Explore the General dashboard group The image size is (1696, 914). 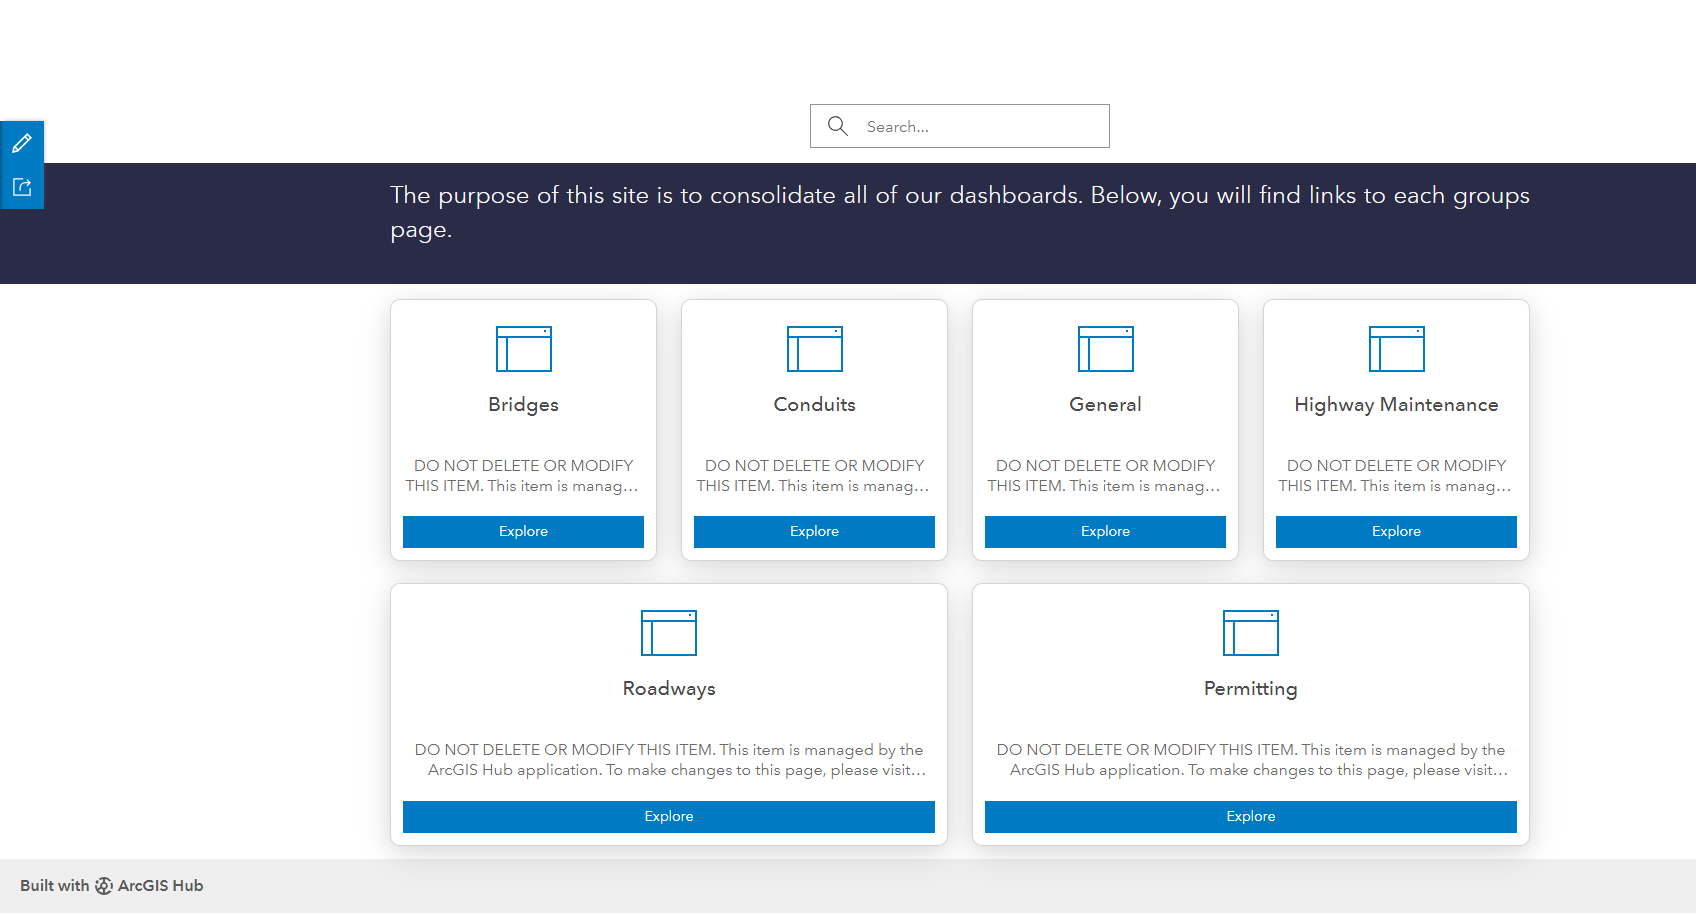1105,531
